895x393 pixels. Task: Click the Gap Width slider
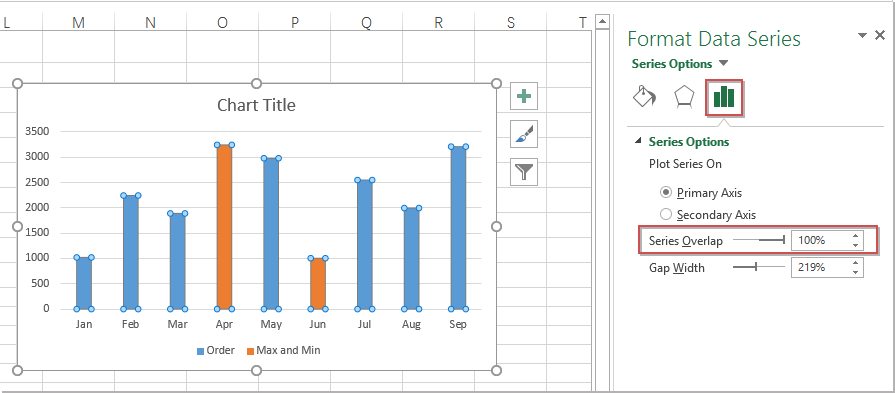(x=759, y=266)
